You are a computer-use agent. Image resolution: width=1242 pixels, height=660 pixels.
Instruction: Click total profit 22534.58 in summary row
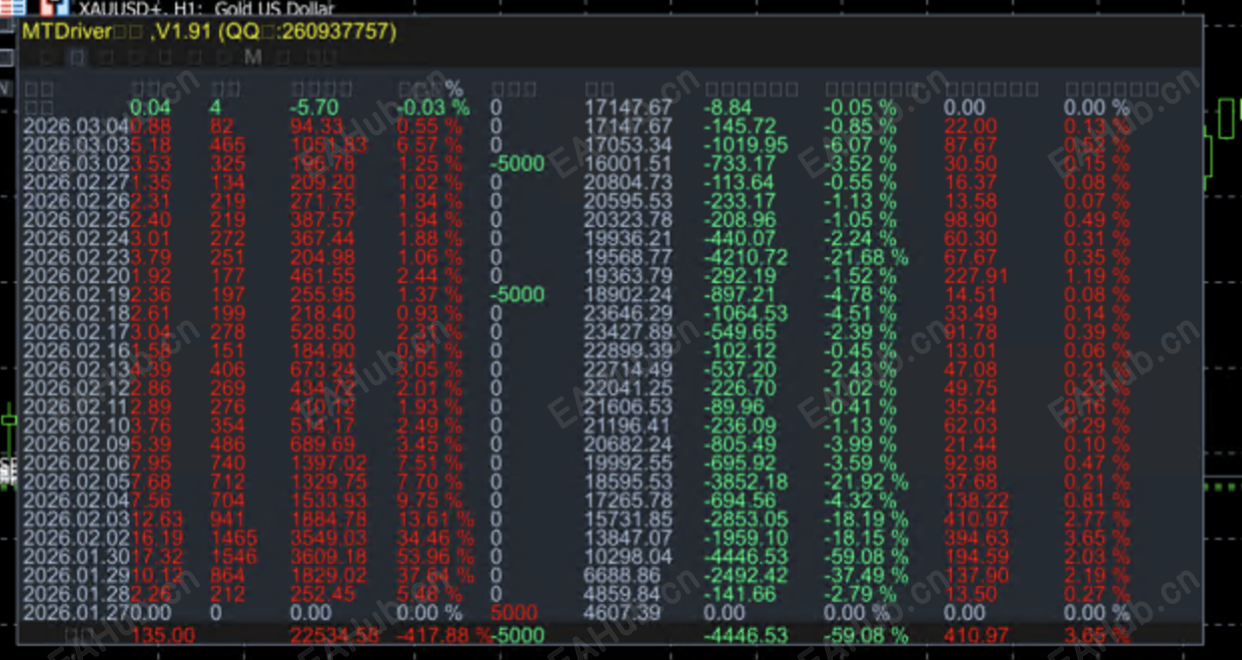pos(335,635)
